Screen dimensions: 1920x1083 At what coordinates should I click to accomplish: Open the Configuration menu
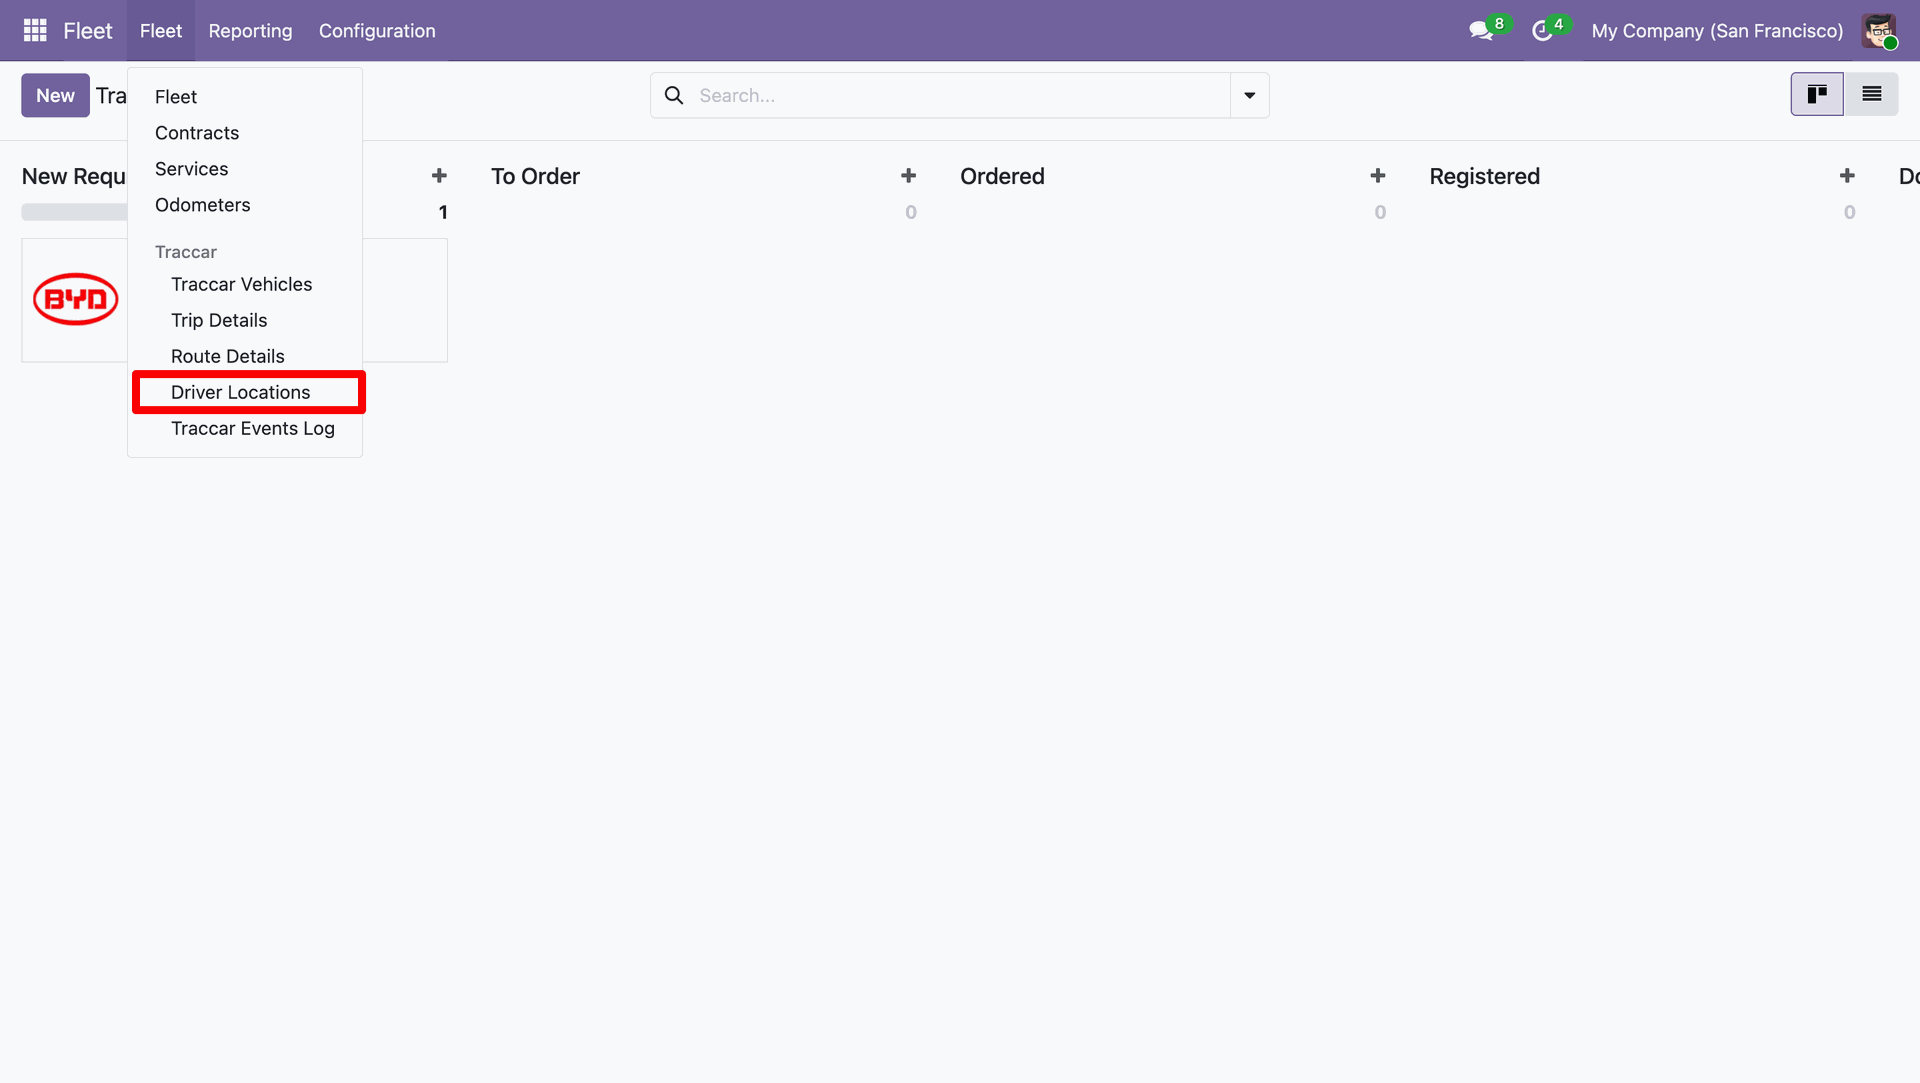(377, 31)
